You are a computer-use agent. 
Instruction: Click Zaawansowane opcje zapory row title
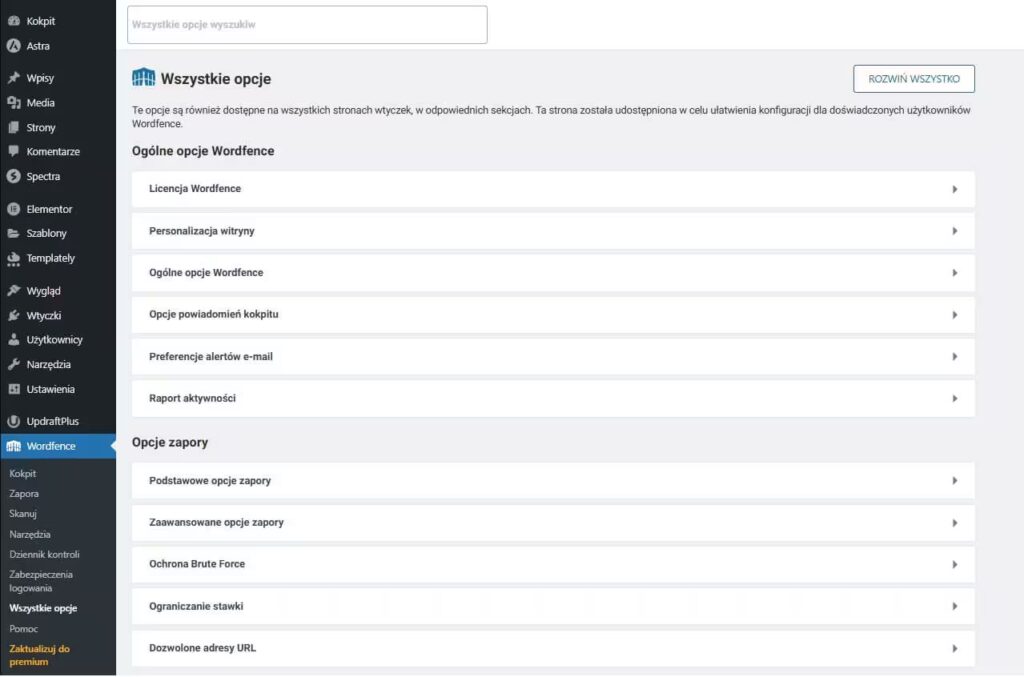(216, 522)
